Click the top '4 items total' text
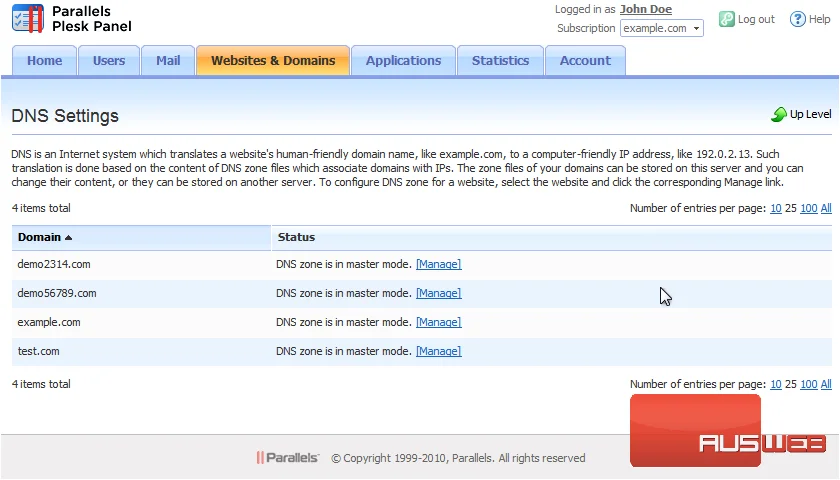840x480 pixels. tap(41, 208)
